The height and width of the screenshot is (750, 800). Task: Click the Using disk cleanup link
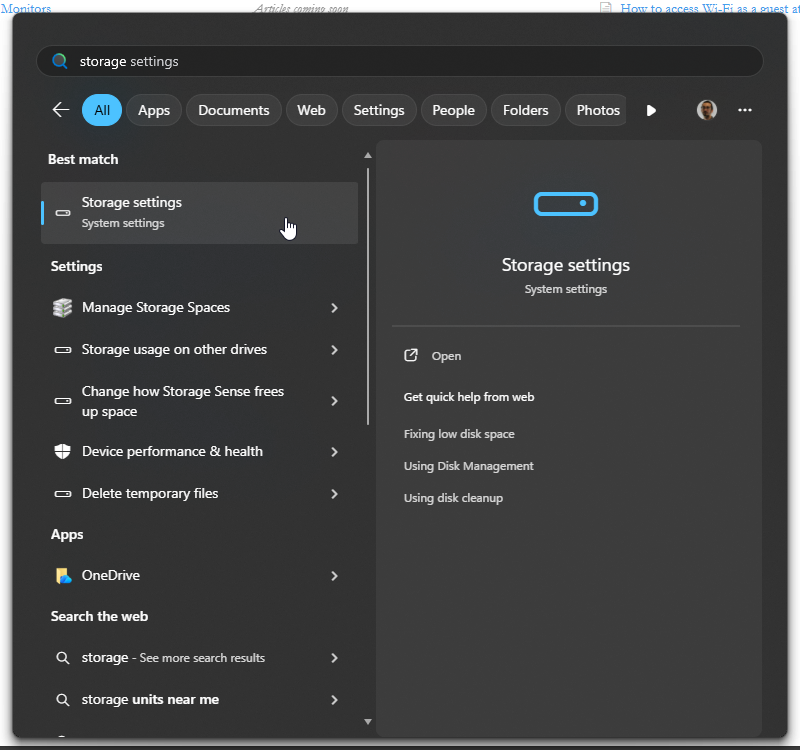(x=453, y=498)
